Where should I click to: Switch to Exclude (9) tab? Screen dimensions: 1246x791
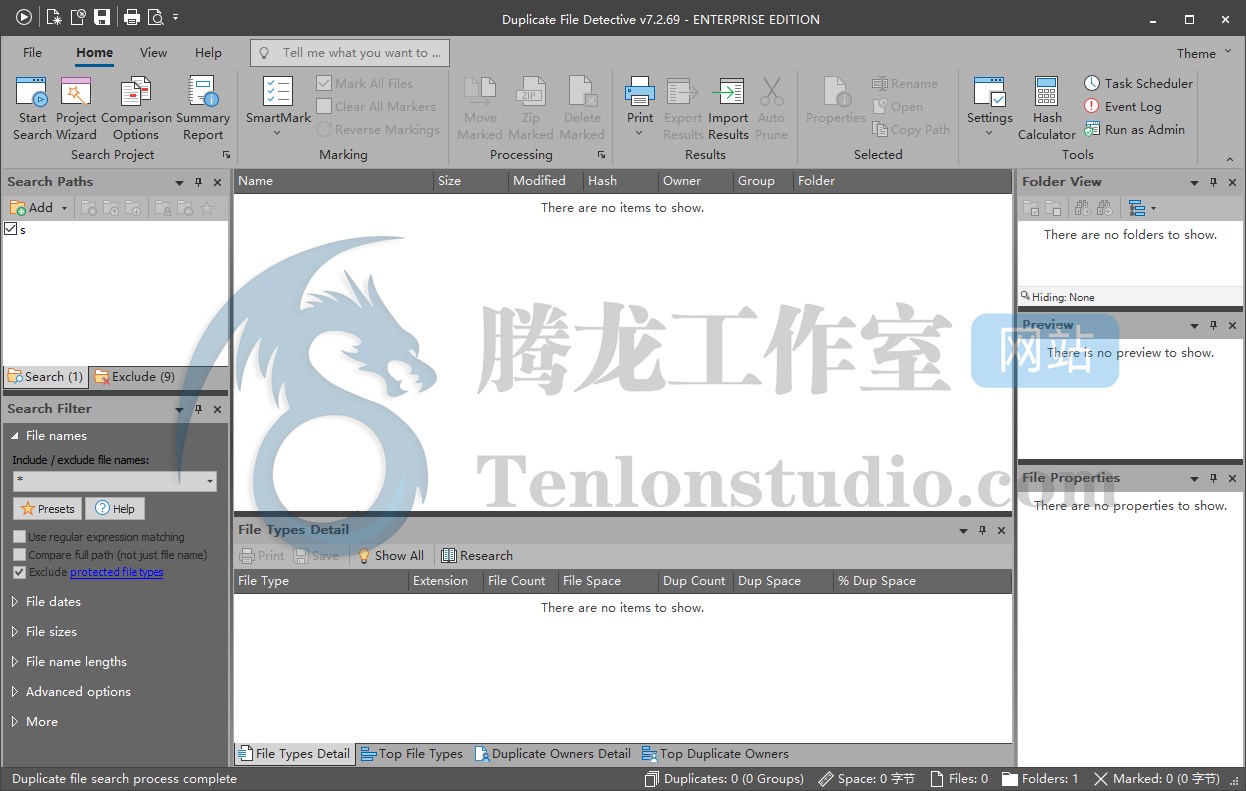(x=135, y=377)
